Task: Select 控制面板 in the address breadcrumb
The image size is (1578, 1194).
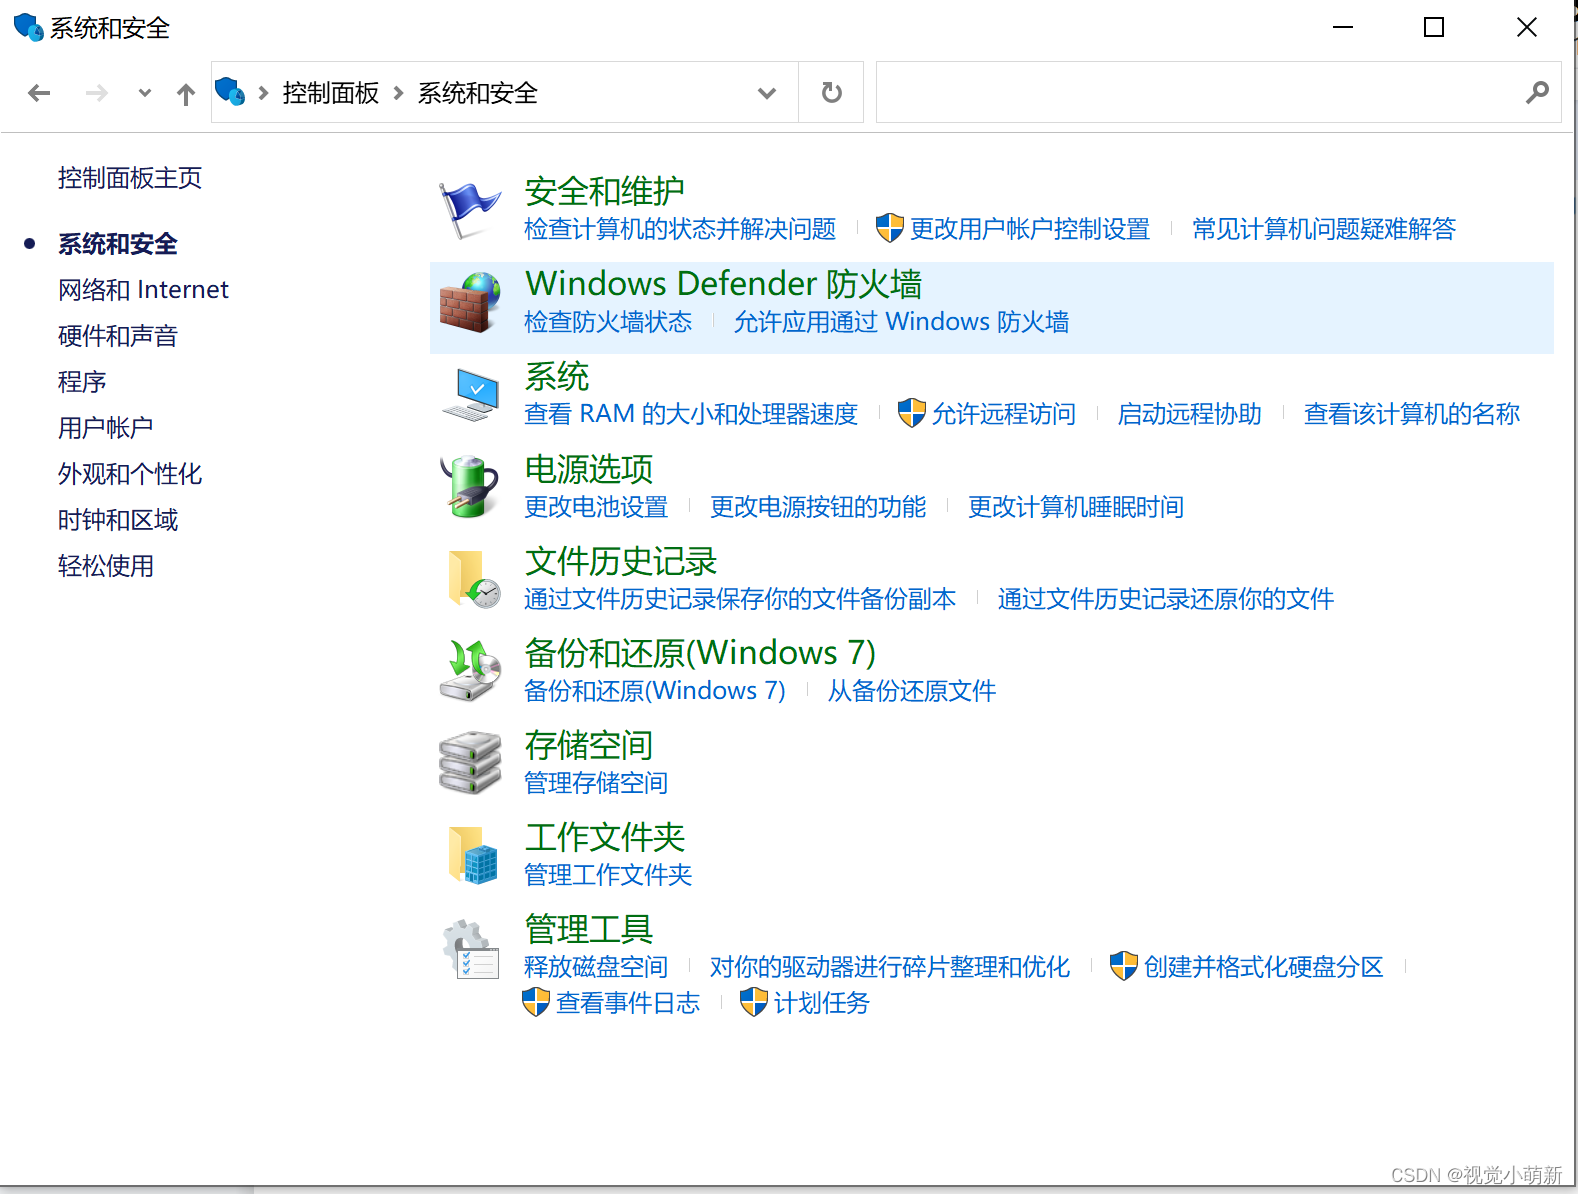Action: tap(331, 93)
